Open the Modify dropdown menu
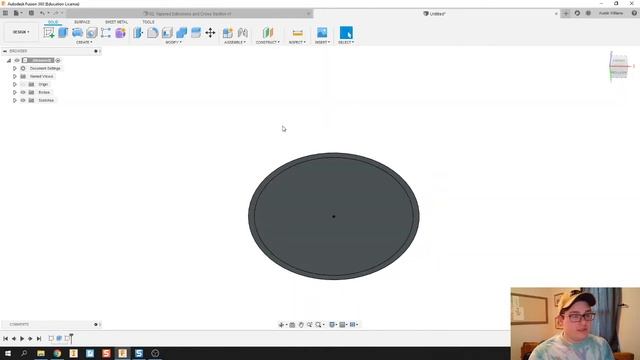The image size is (640, 360). (173, 42)
